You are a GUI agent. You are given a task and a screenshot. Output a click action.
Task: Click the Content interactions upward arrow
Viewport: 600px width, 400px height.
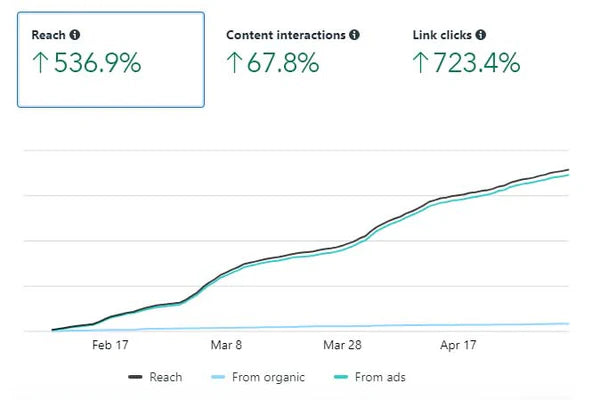pos(234,64)
